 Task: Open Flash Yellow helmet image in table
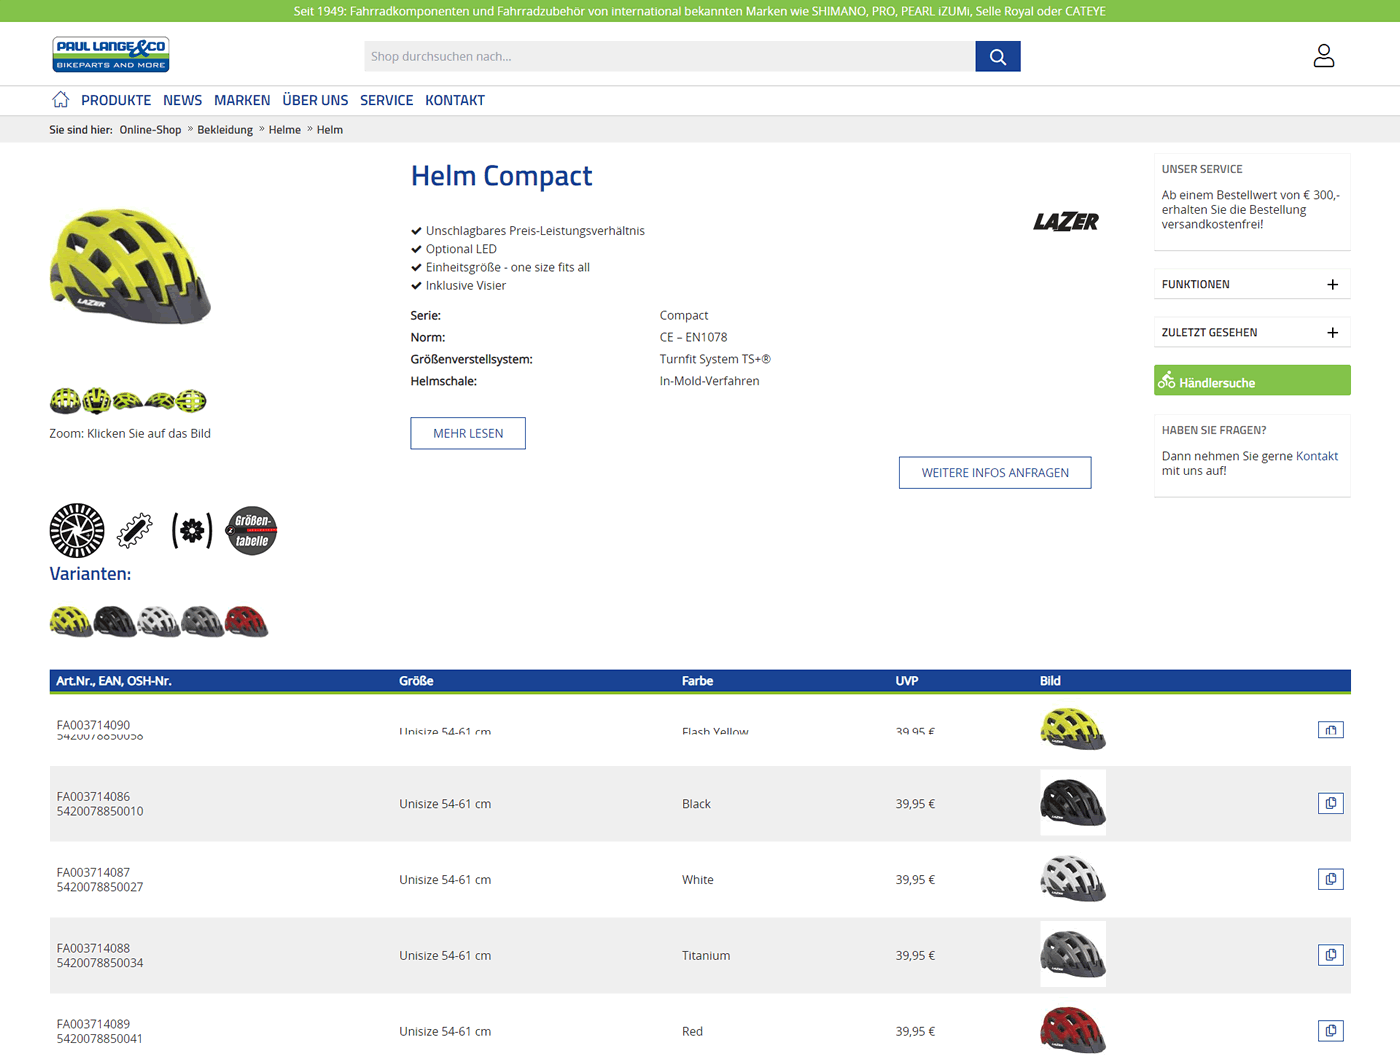tap(1073, 728)
